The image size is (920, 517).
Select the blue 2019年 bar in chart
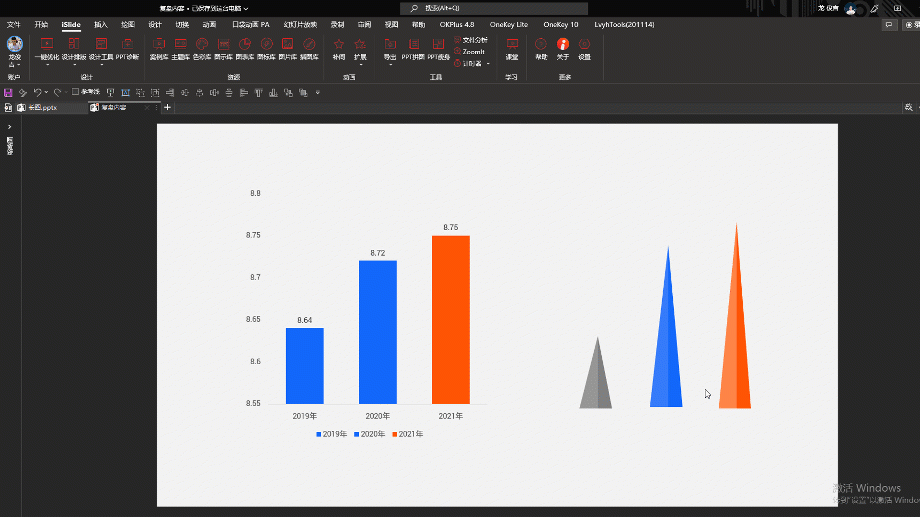point(305,366)
